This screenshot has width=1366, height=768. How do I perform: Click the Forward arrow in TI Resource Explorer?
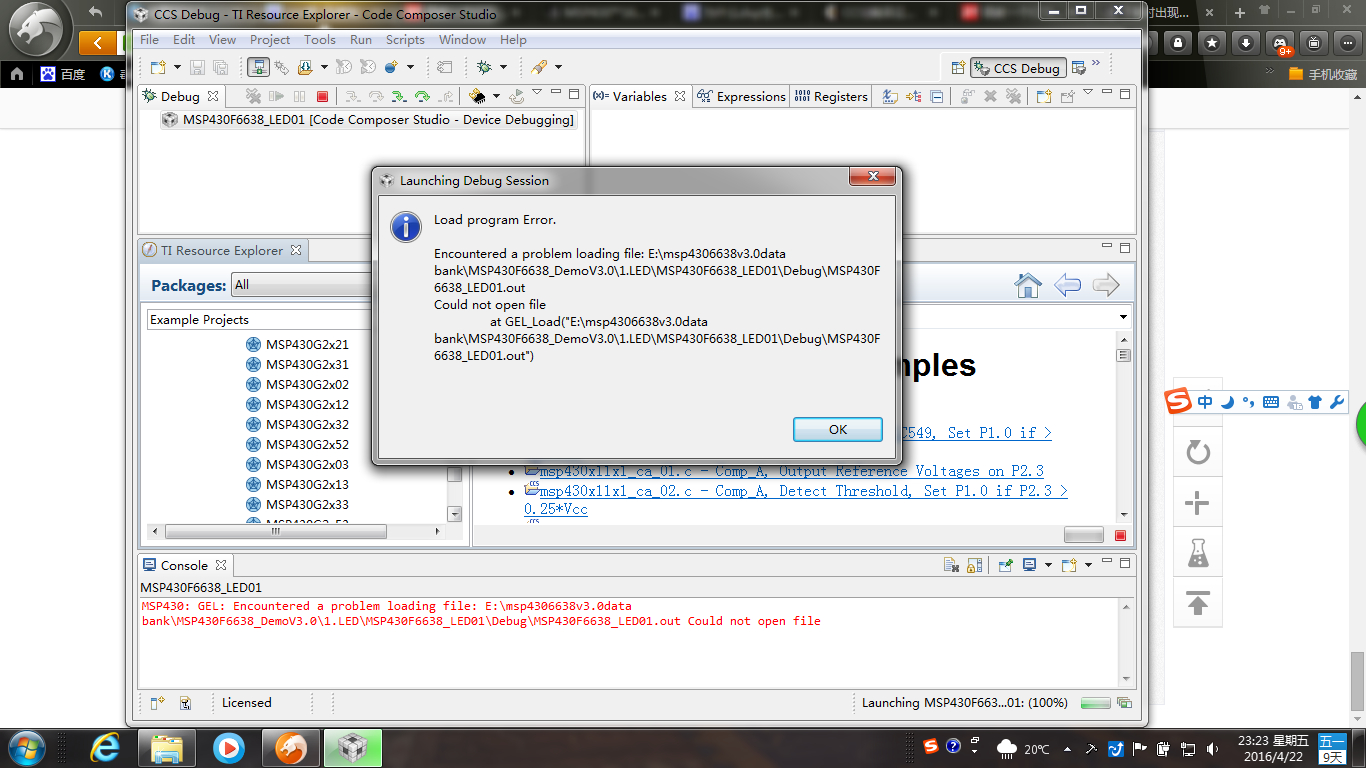coord(1105,285)
